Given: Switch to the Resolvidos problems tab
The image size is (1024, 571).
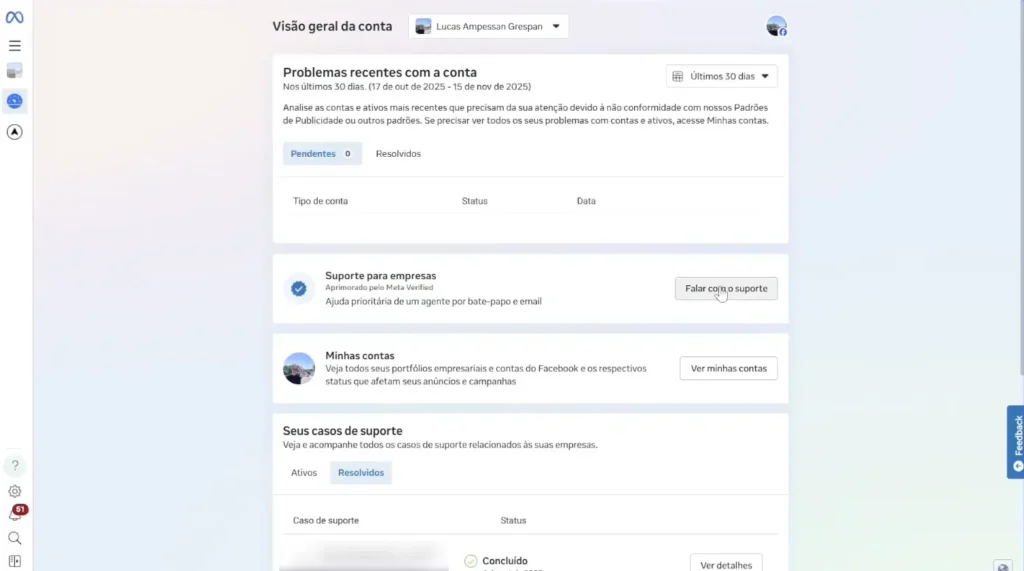Looking at the screenshot, I should tap(398, 154).
